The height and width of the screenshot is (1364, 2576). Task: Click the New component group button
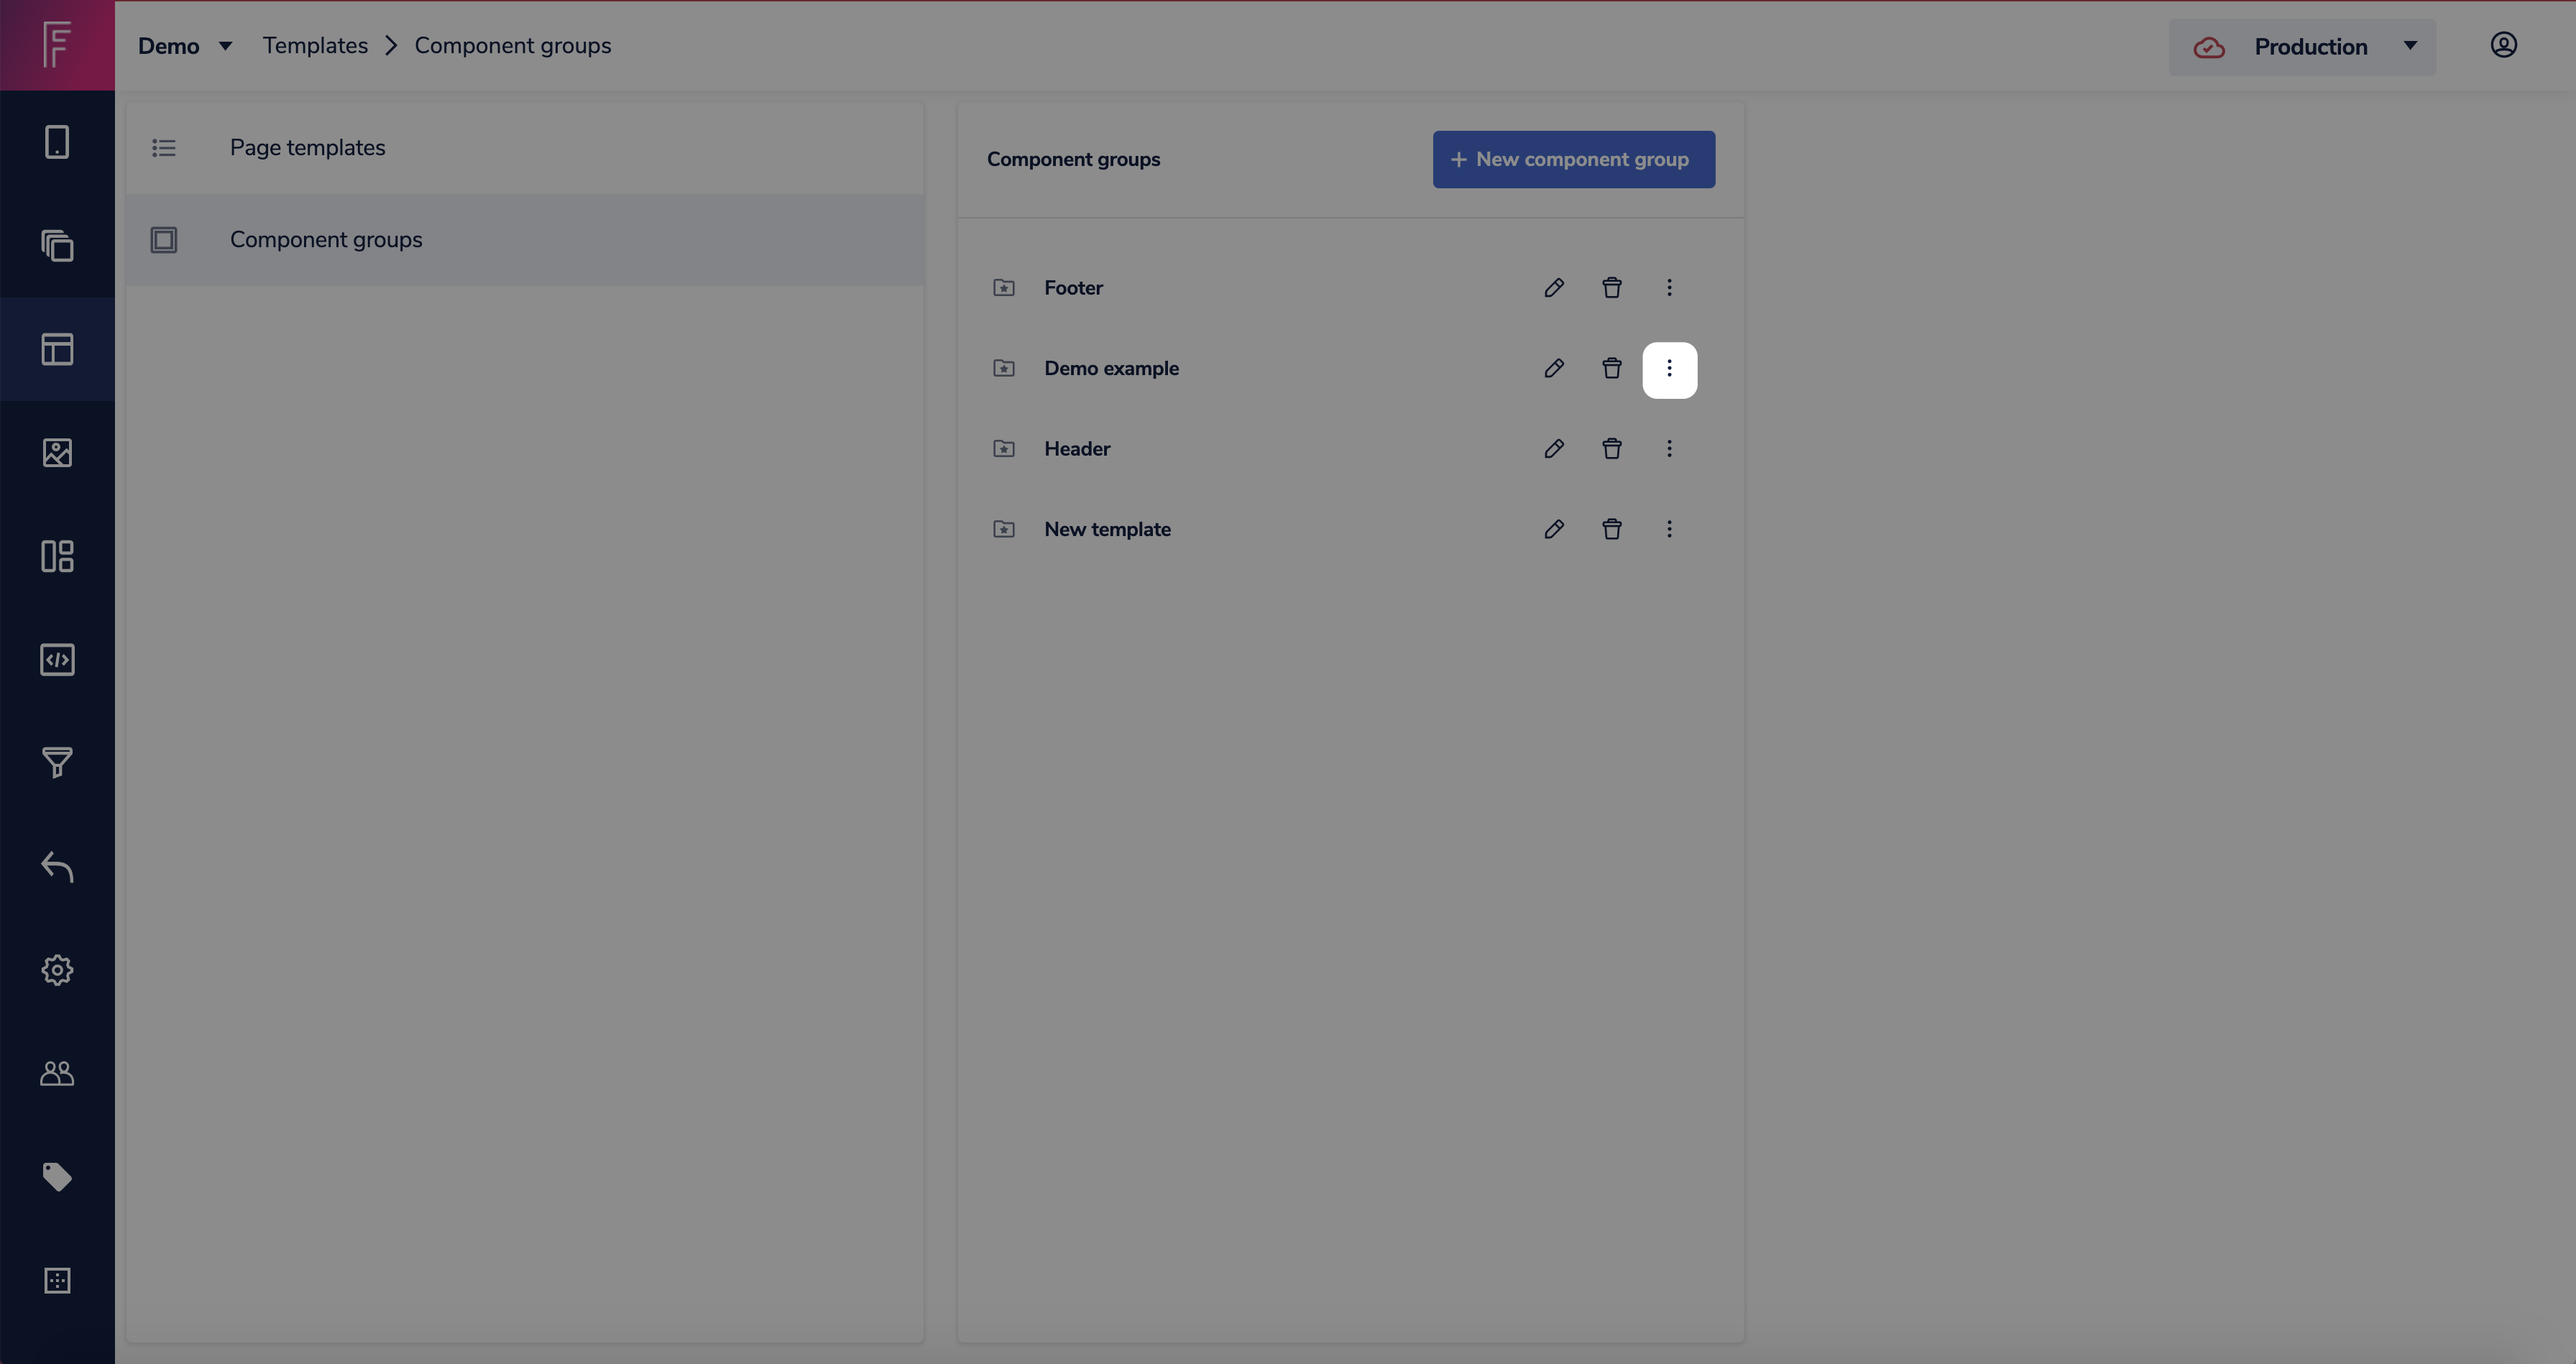[x=1573, y=159]
